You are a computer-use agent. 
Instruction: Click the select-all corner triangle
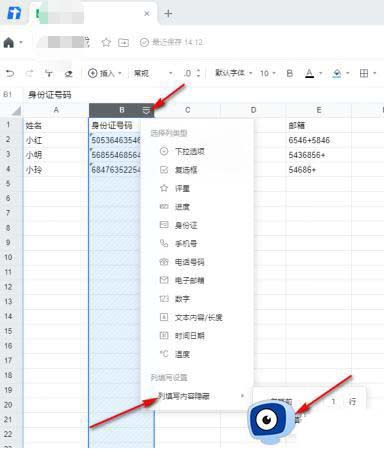pyautogui.click(x=15, y=110)
